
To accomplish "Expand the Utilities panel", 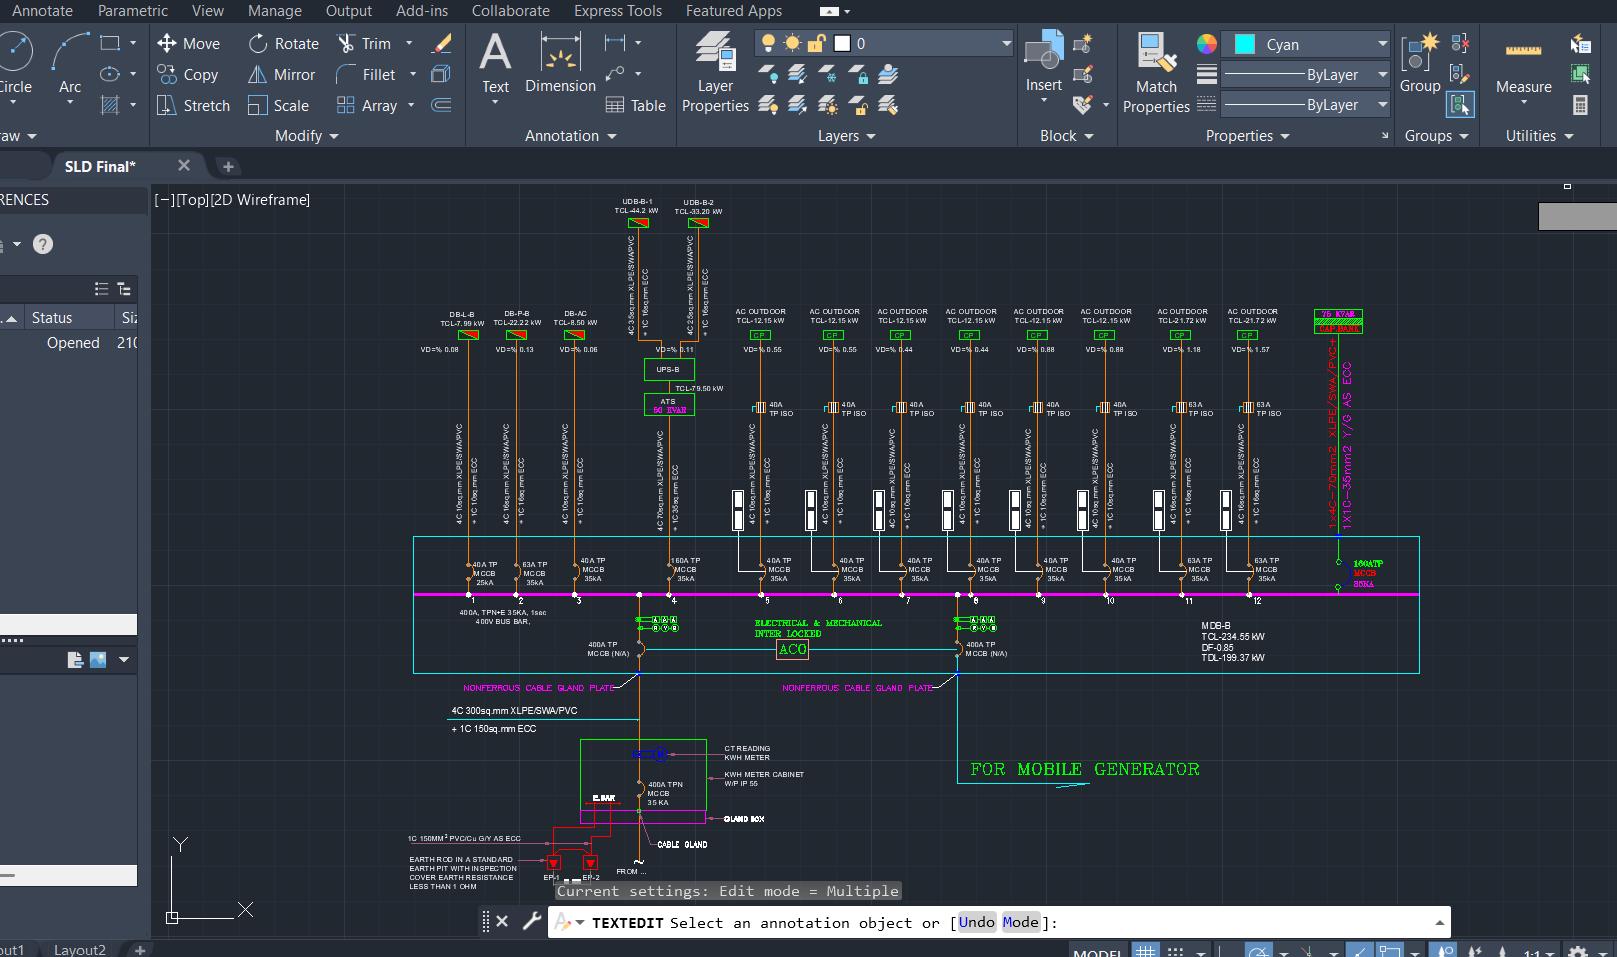I will click(1539, 136).
